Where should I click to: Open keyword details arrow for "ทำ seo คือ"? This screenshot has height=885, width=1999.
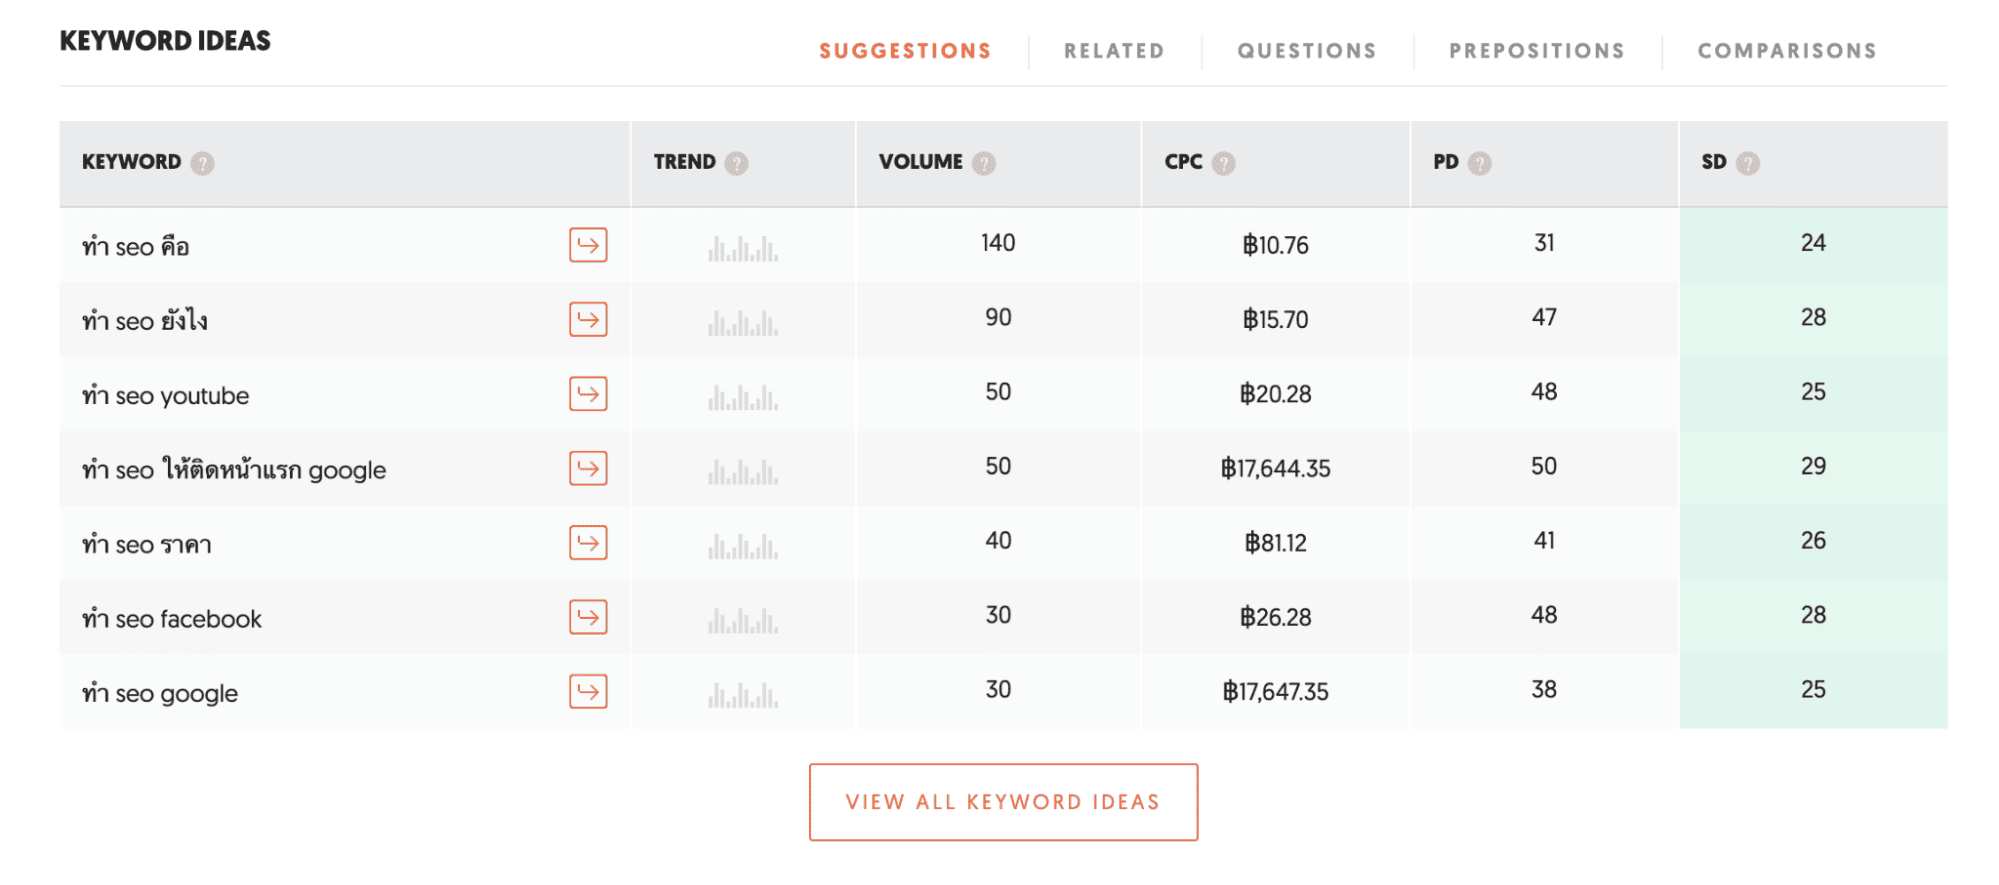coord(588,245)
